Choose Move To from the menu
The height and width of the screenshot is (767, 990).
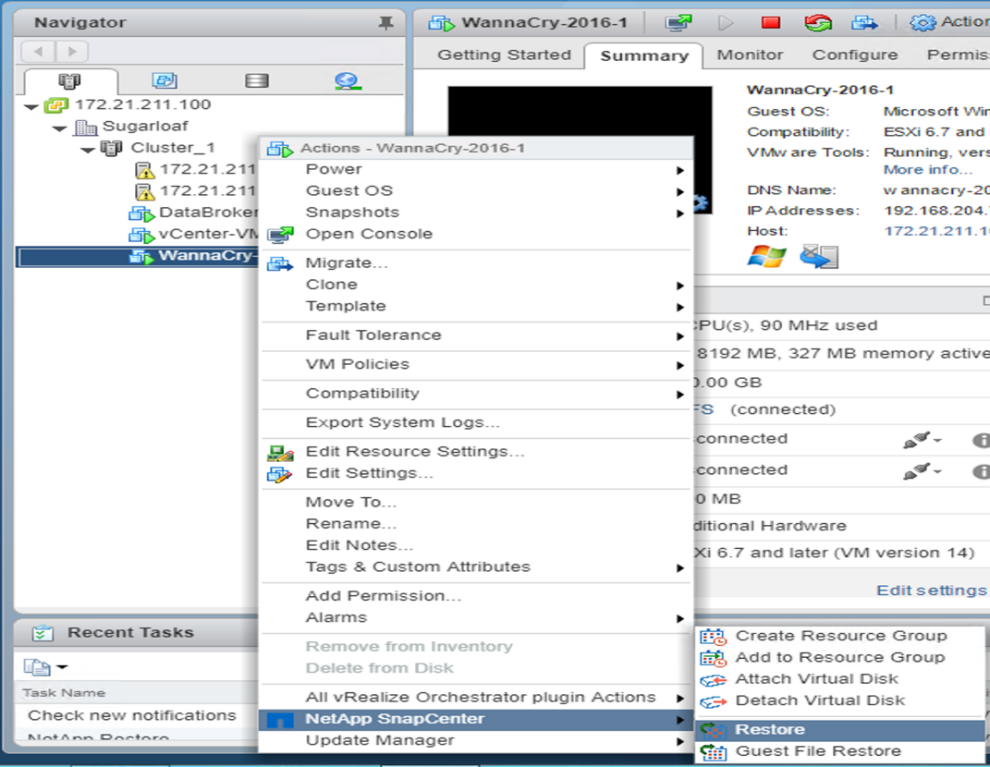tap(477, 502)
